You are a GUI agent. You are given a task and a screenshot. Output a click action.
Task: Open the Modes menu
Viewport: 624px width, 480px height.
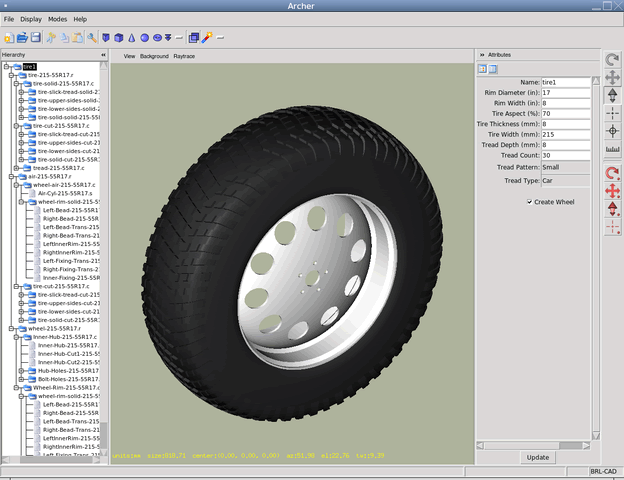pos(57,19)
